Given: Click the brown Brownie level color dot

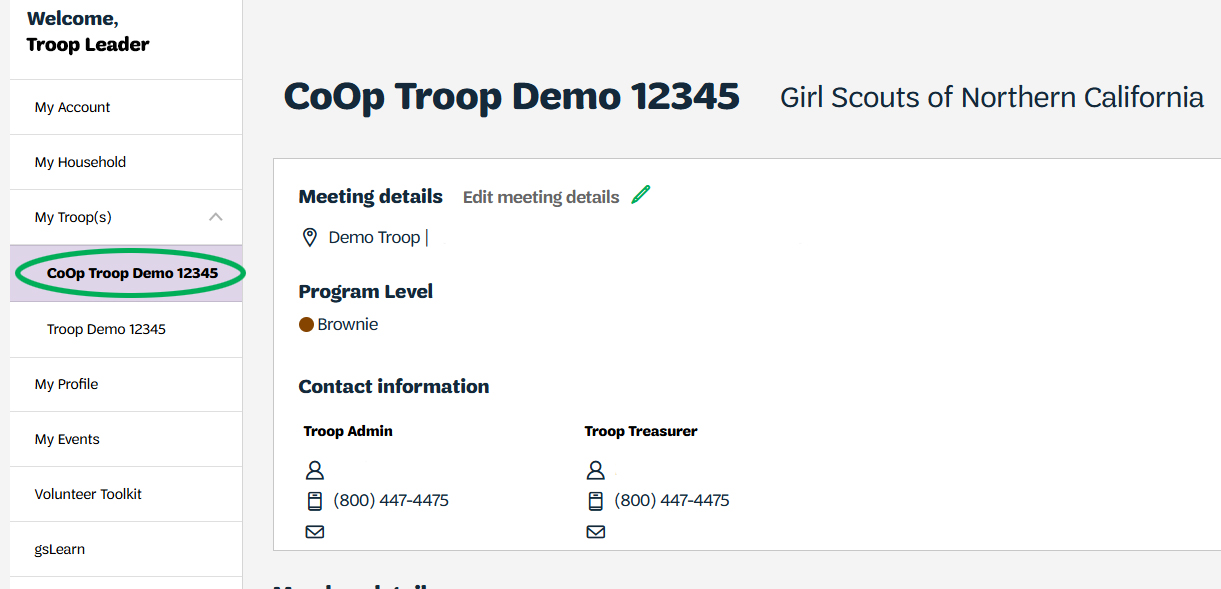Looking at the screenshot, I should (x=307, y=325).
